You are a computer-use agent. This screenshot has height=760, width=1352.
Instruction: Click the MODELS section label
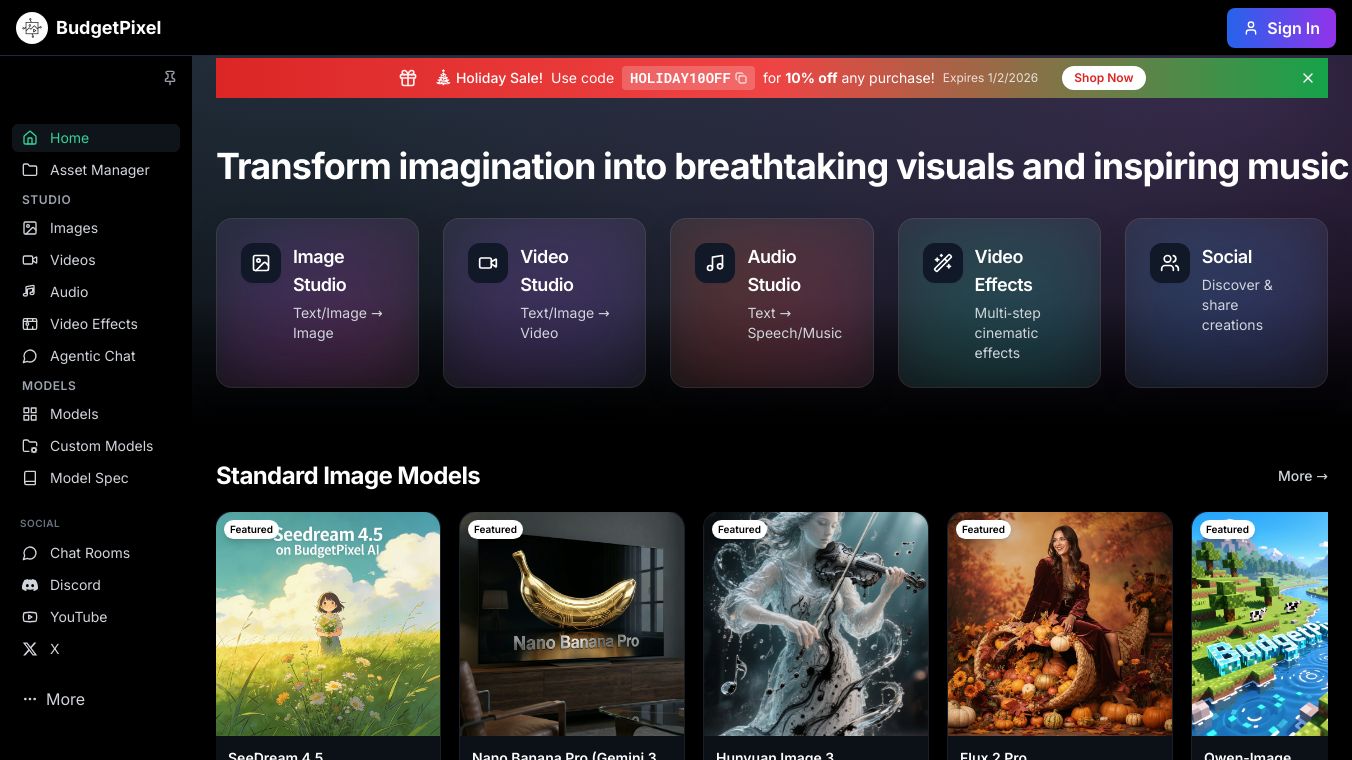[49, 386]
